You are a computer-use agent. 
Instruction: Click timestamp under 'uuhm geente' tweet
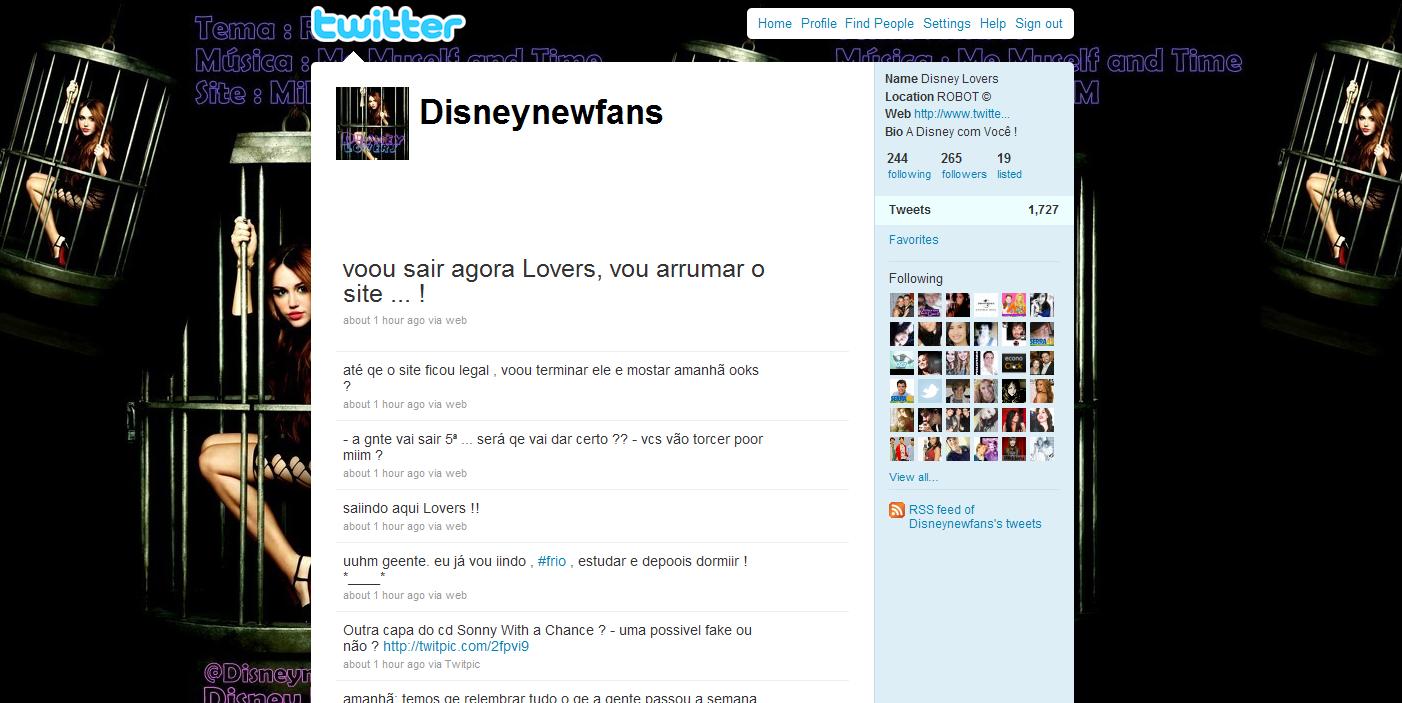(x=384, y=595)
